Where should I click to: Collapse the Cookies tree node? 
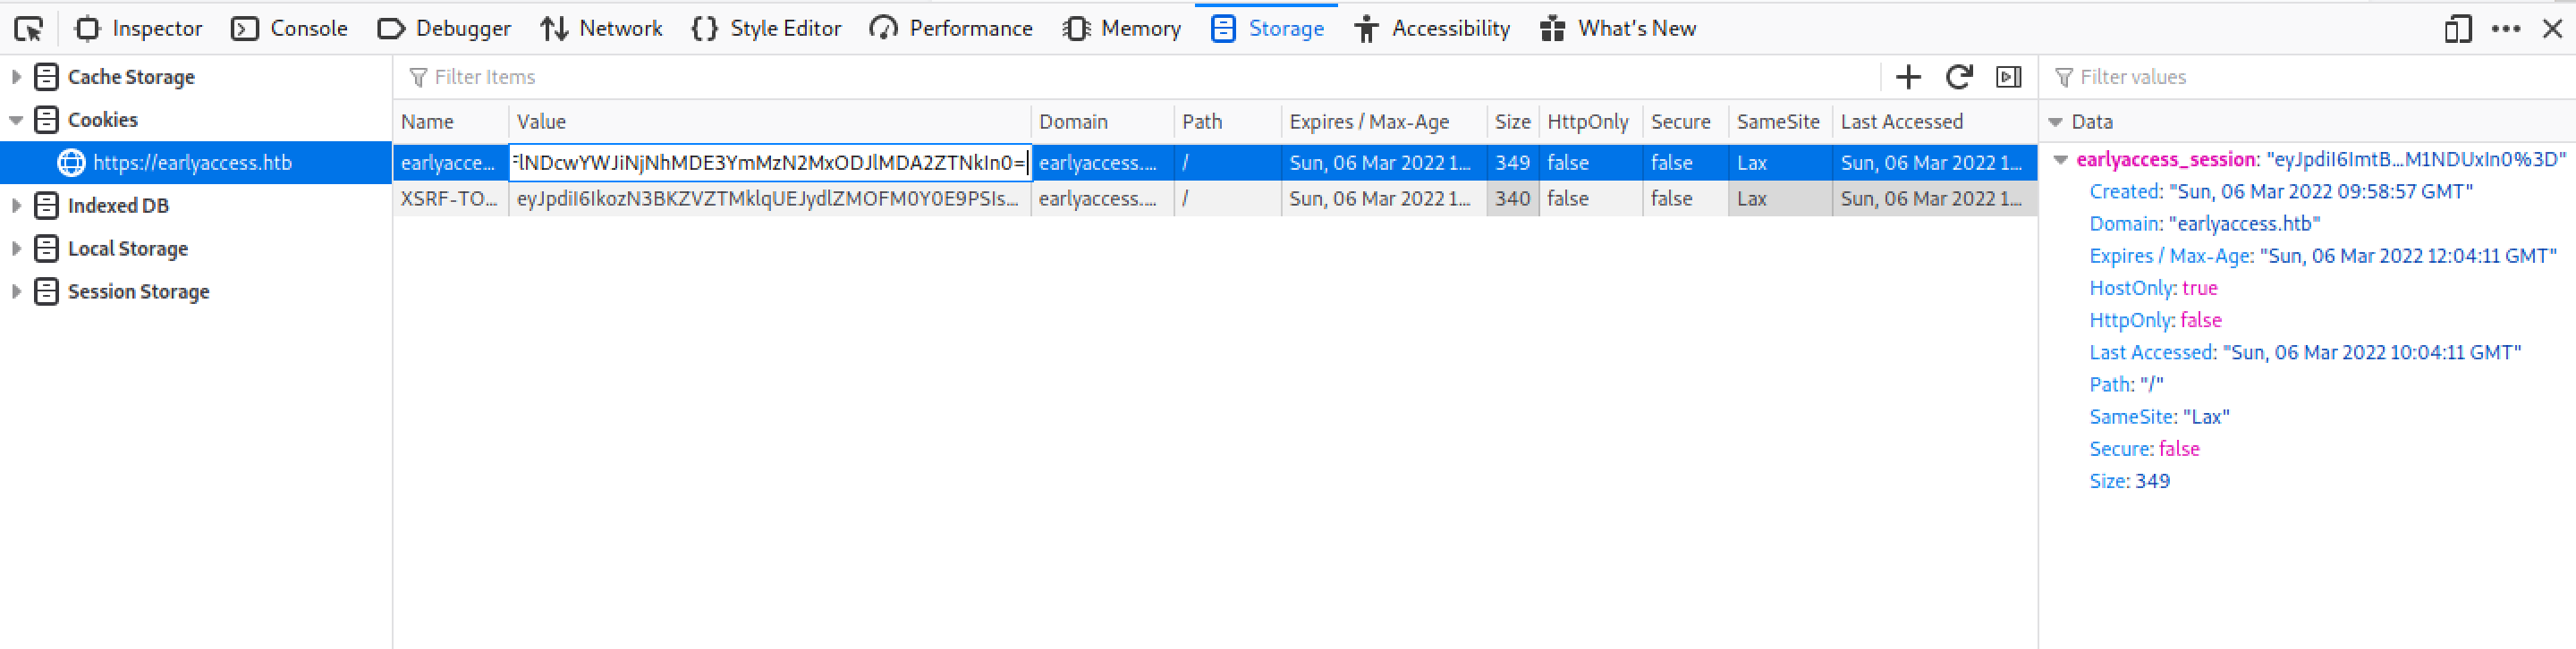tap(16, 120)
